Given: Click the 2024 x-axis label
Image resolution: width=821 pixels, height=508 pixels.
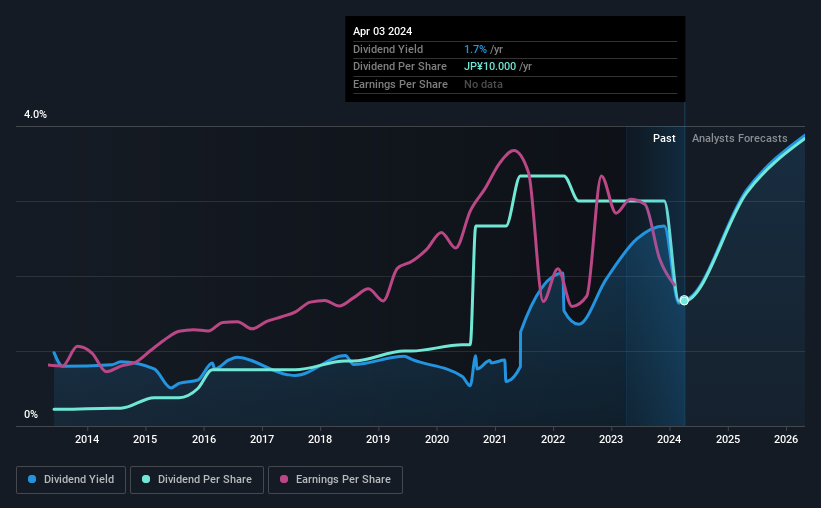Looking at the screenshot, I should (x=669, y=439).
